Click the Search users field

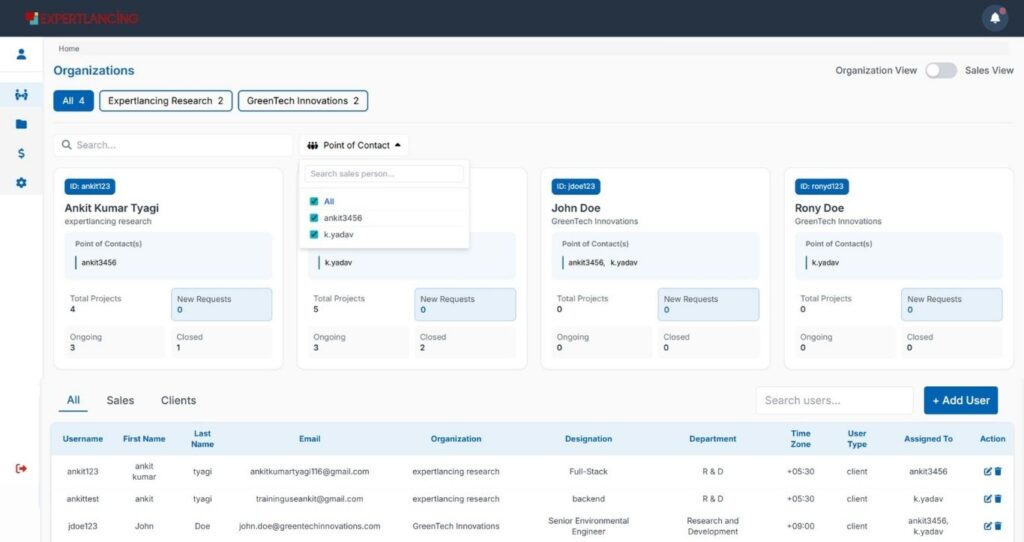click(835, 400)
